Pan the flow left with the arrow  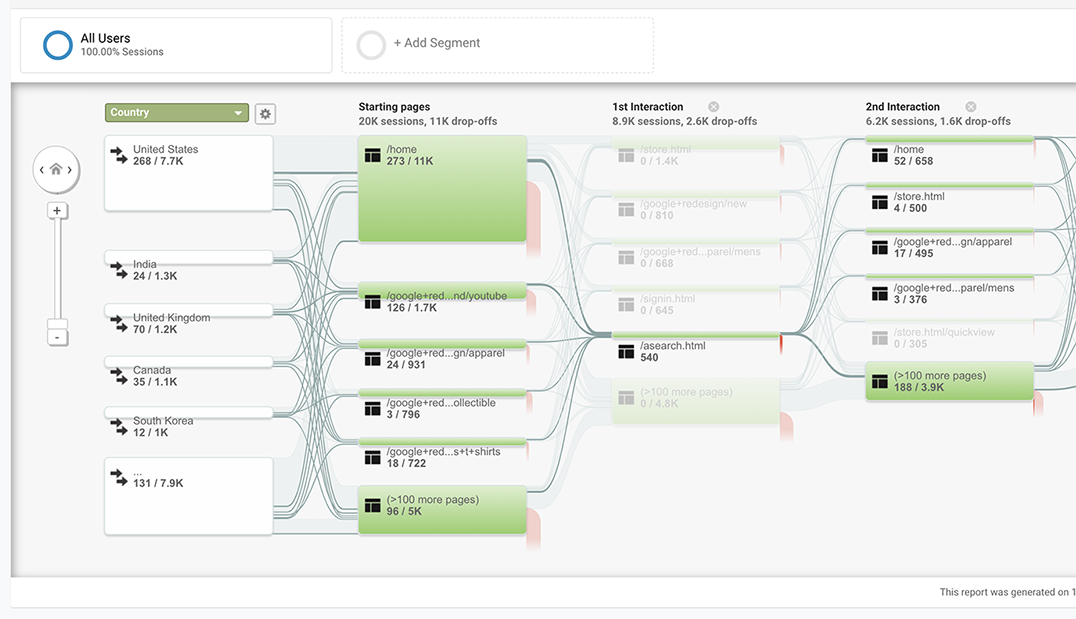(x=42, y=170)
